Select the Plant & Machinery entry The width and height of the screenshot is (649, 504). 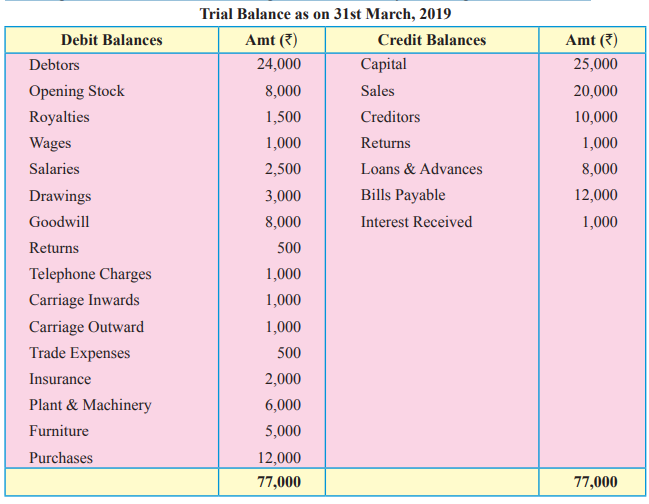90,405
